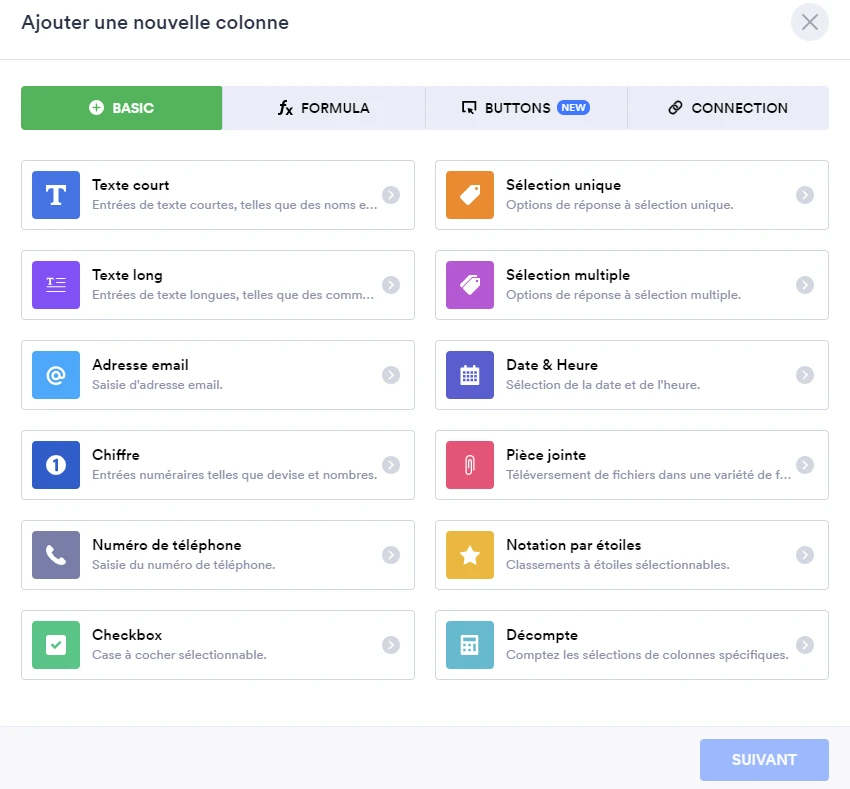Click the blue Texte court T icon
Screen dimensions: 850x789
tap(56, 195)
